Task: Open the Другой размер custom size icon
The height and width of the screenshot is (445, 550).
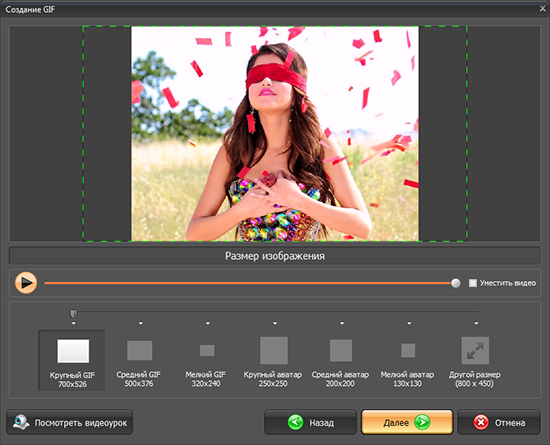Action: point(475,350)
